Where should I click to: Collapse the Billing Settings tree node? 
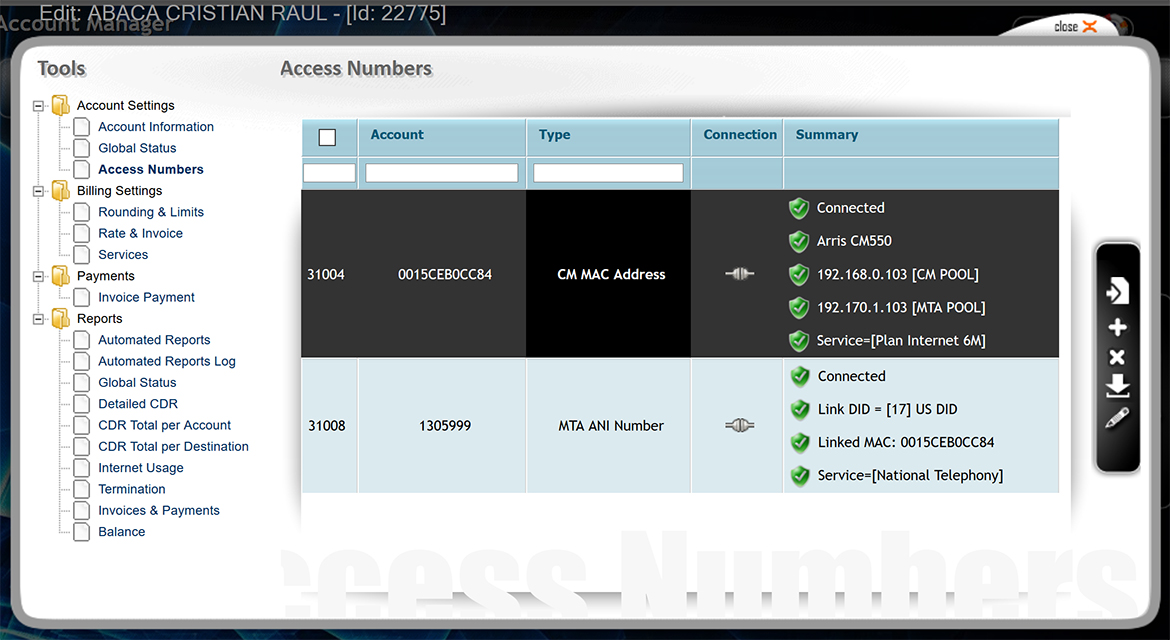[39, 191]
